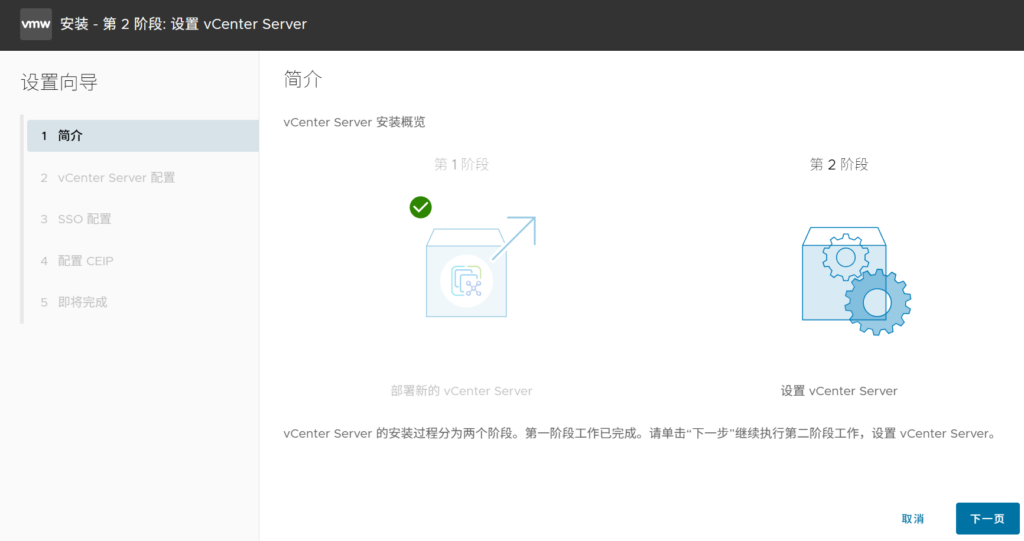Click the 设置向导 sidebar heading

tap(59, 82)
